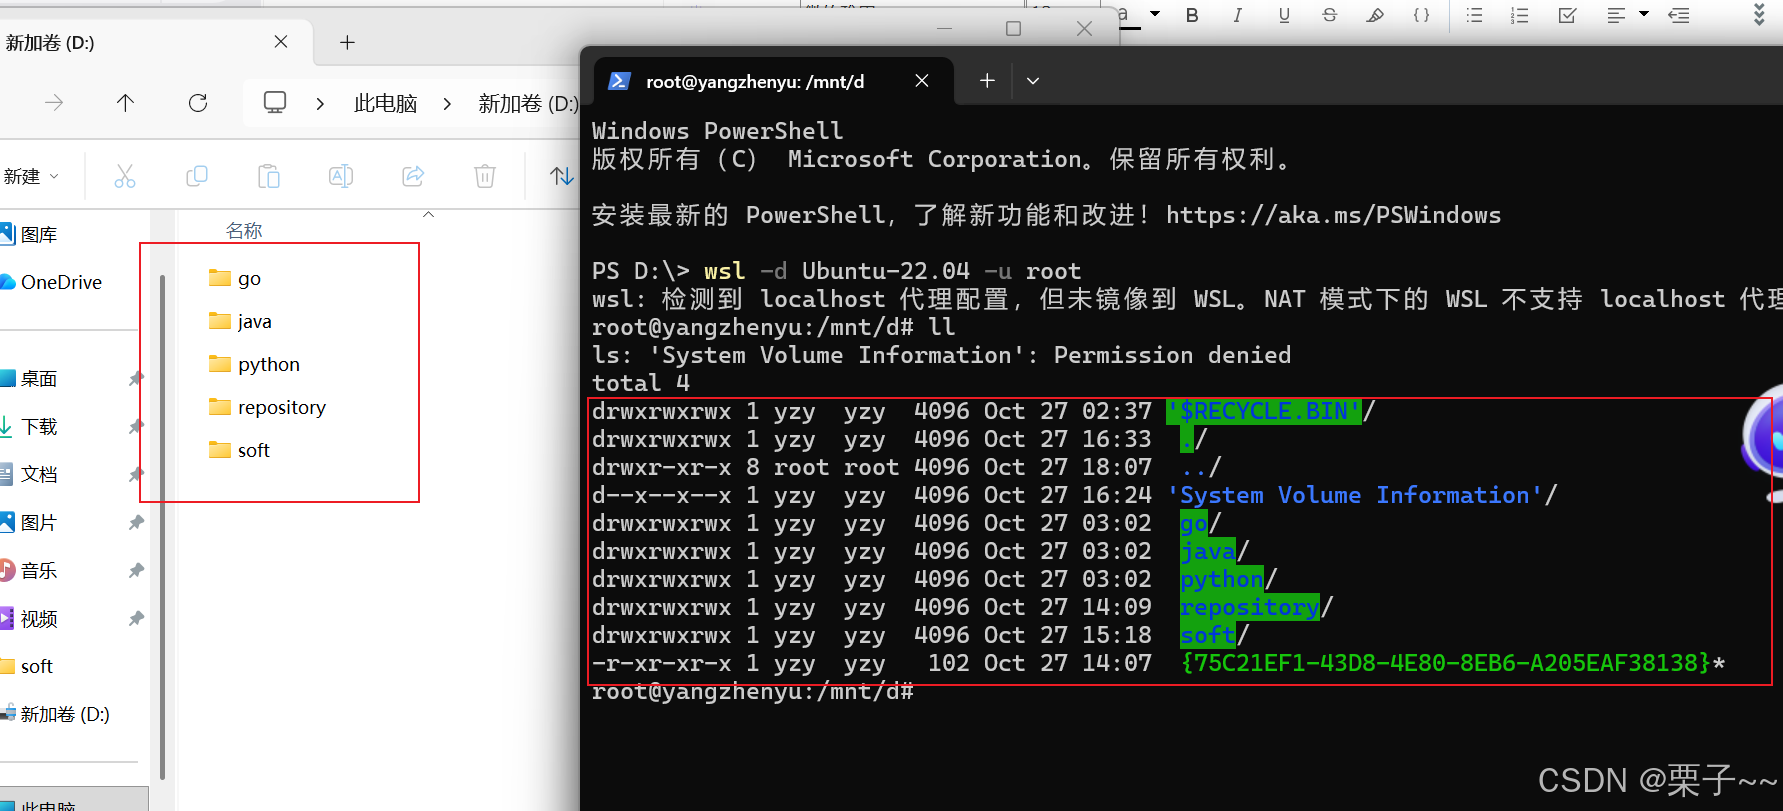Toggle bold formatting in editor toolbar
Image resolution: width=1783 pixels, height=811 pixels.
coord(1192,15)
